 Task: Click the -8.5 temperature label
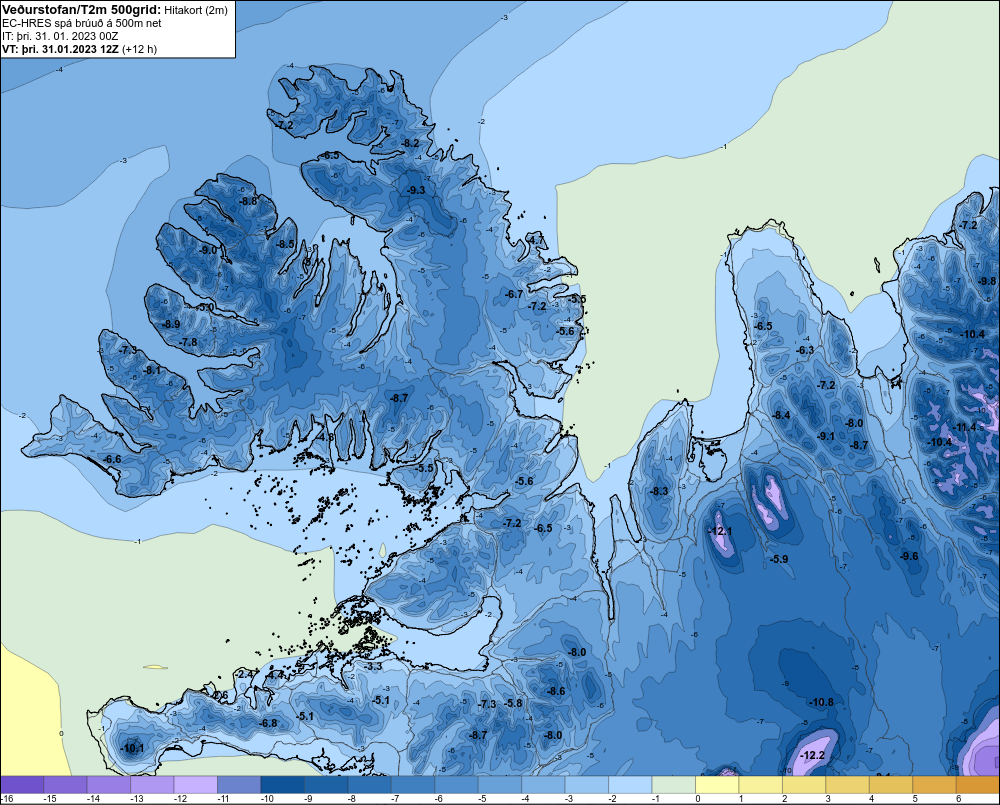285,244
